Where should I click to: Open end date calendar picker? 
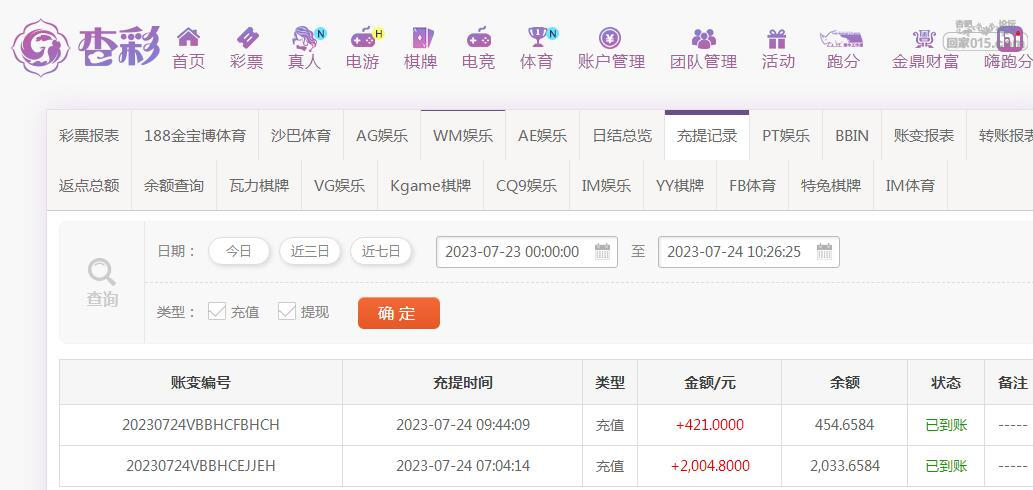point(824,252)
